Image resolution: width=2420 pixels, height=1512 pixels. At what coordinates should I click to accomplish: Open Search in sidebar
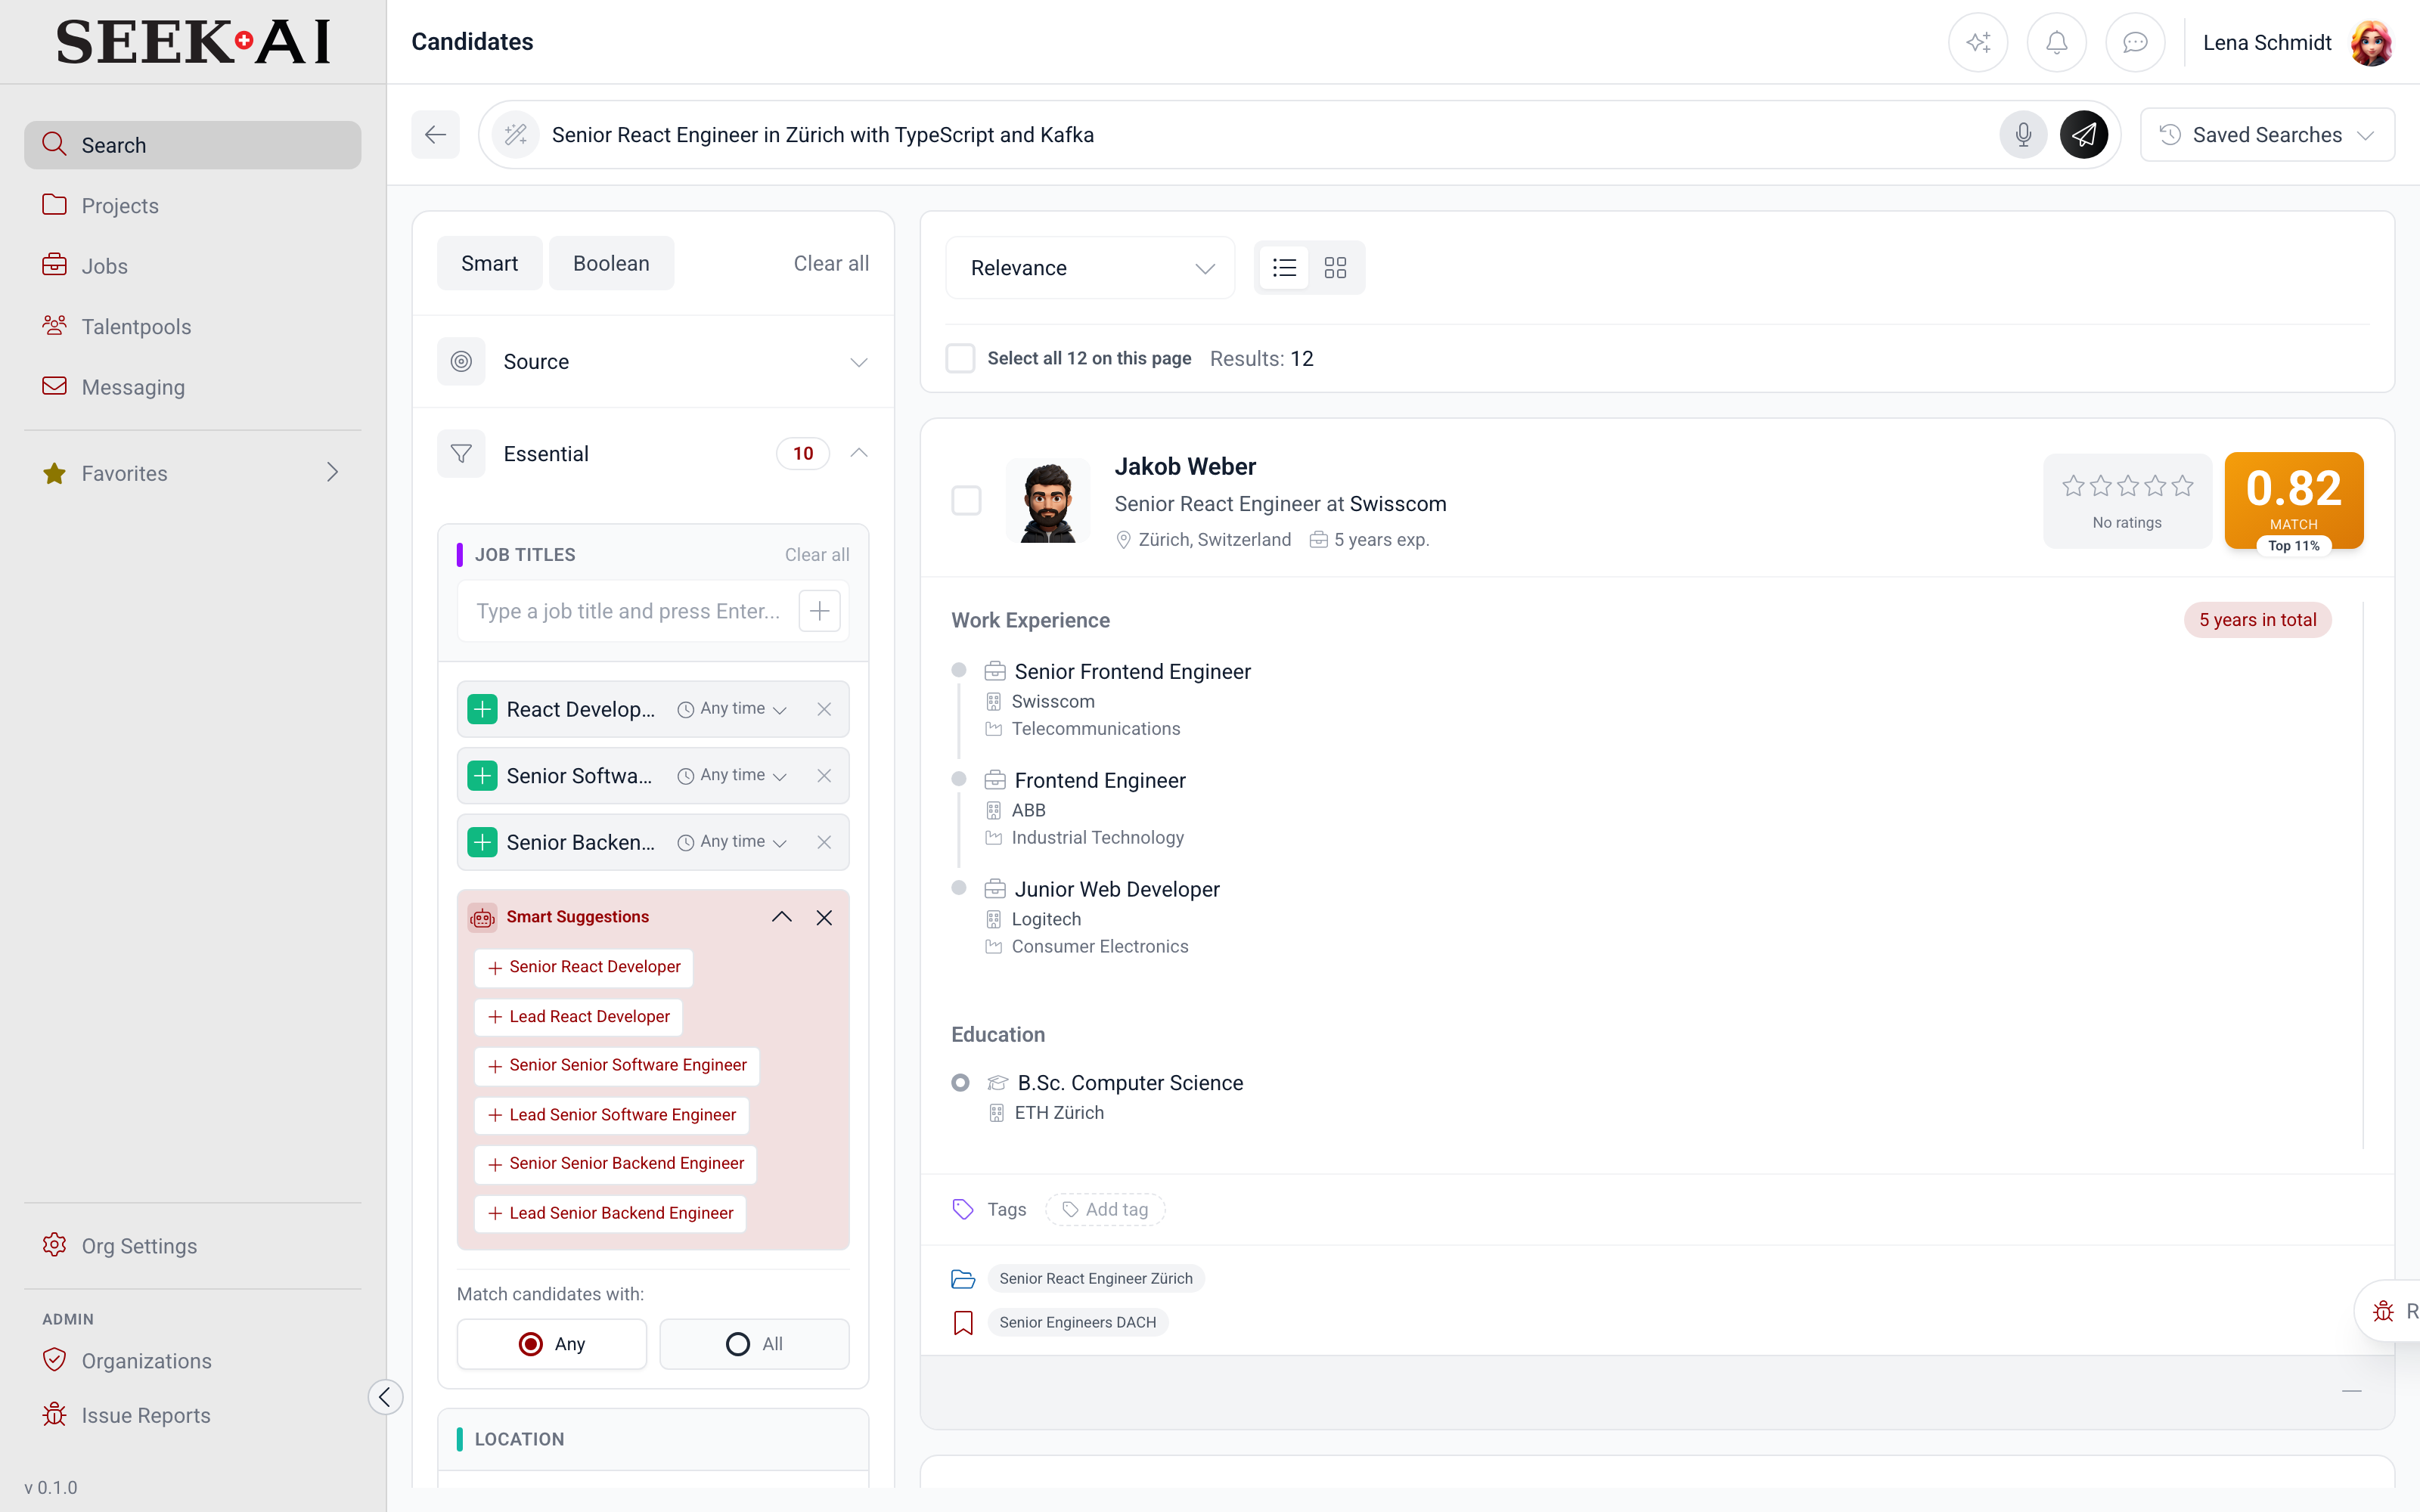pyautogui.click(x=192, y=145)
